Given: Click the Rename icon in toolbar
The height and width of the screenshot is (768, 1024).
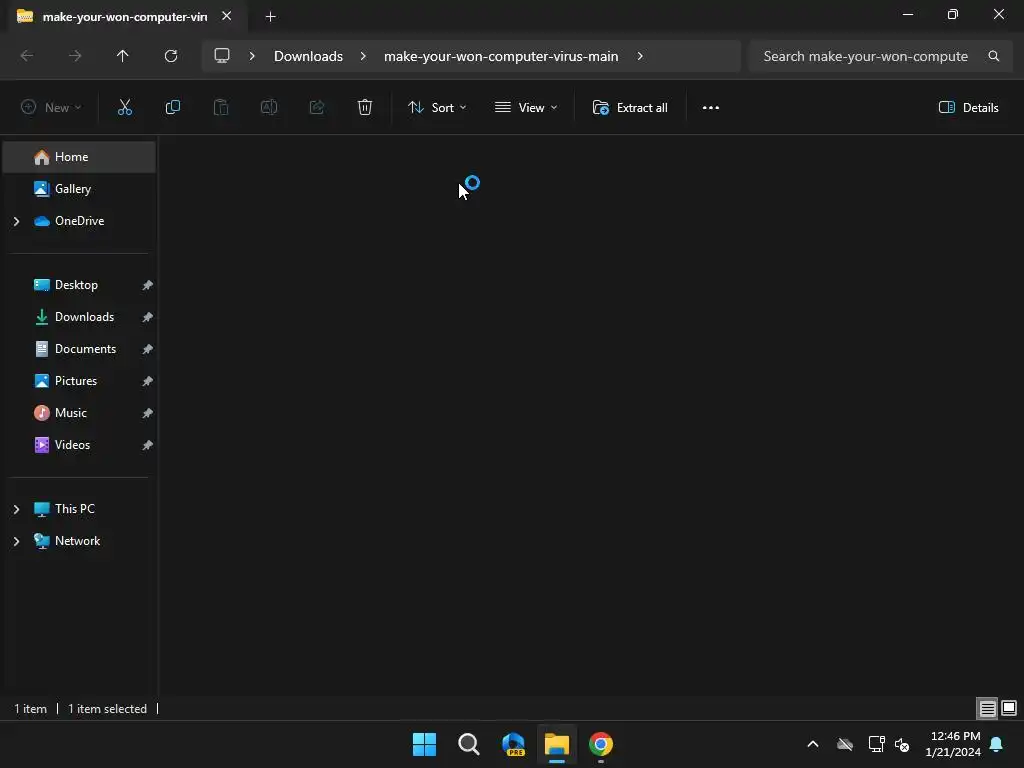Looking at the screenshot, I should 269,108.
